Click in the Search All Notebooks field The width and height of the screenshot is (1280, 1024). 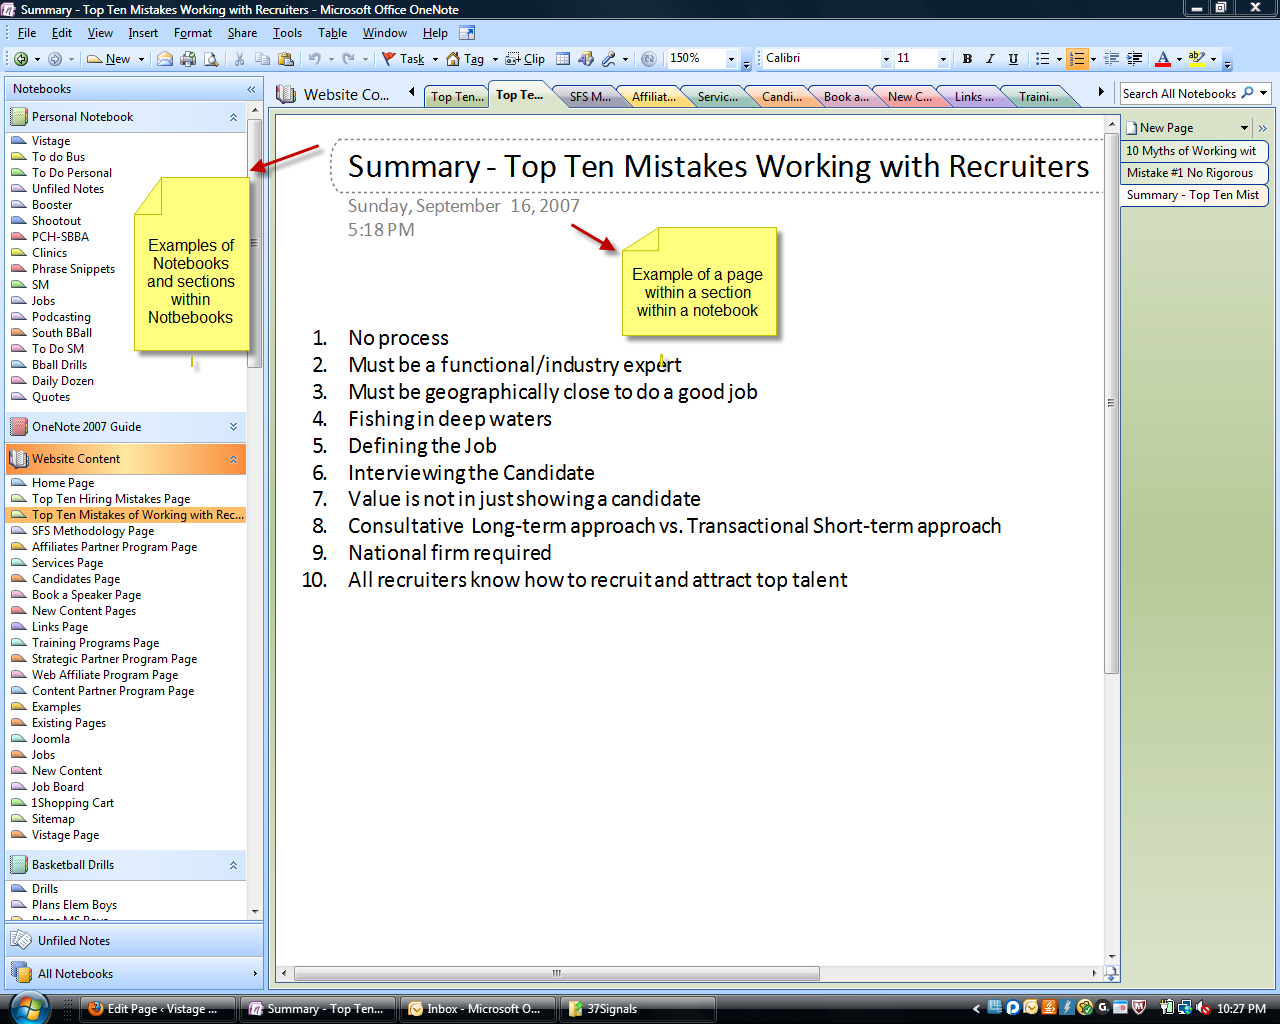point(1180,93)
